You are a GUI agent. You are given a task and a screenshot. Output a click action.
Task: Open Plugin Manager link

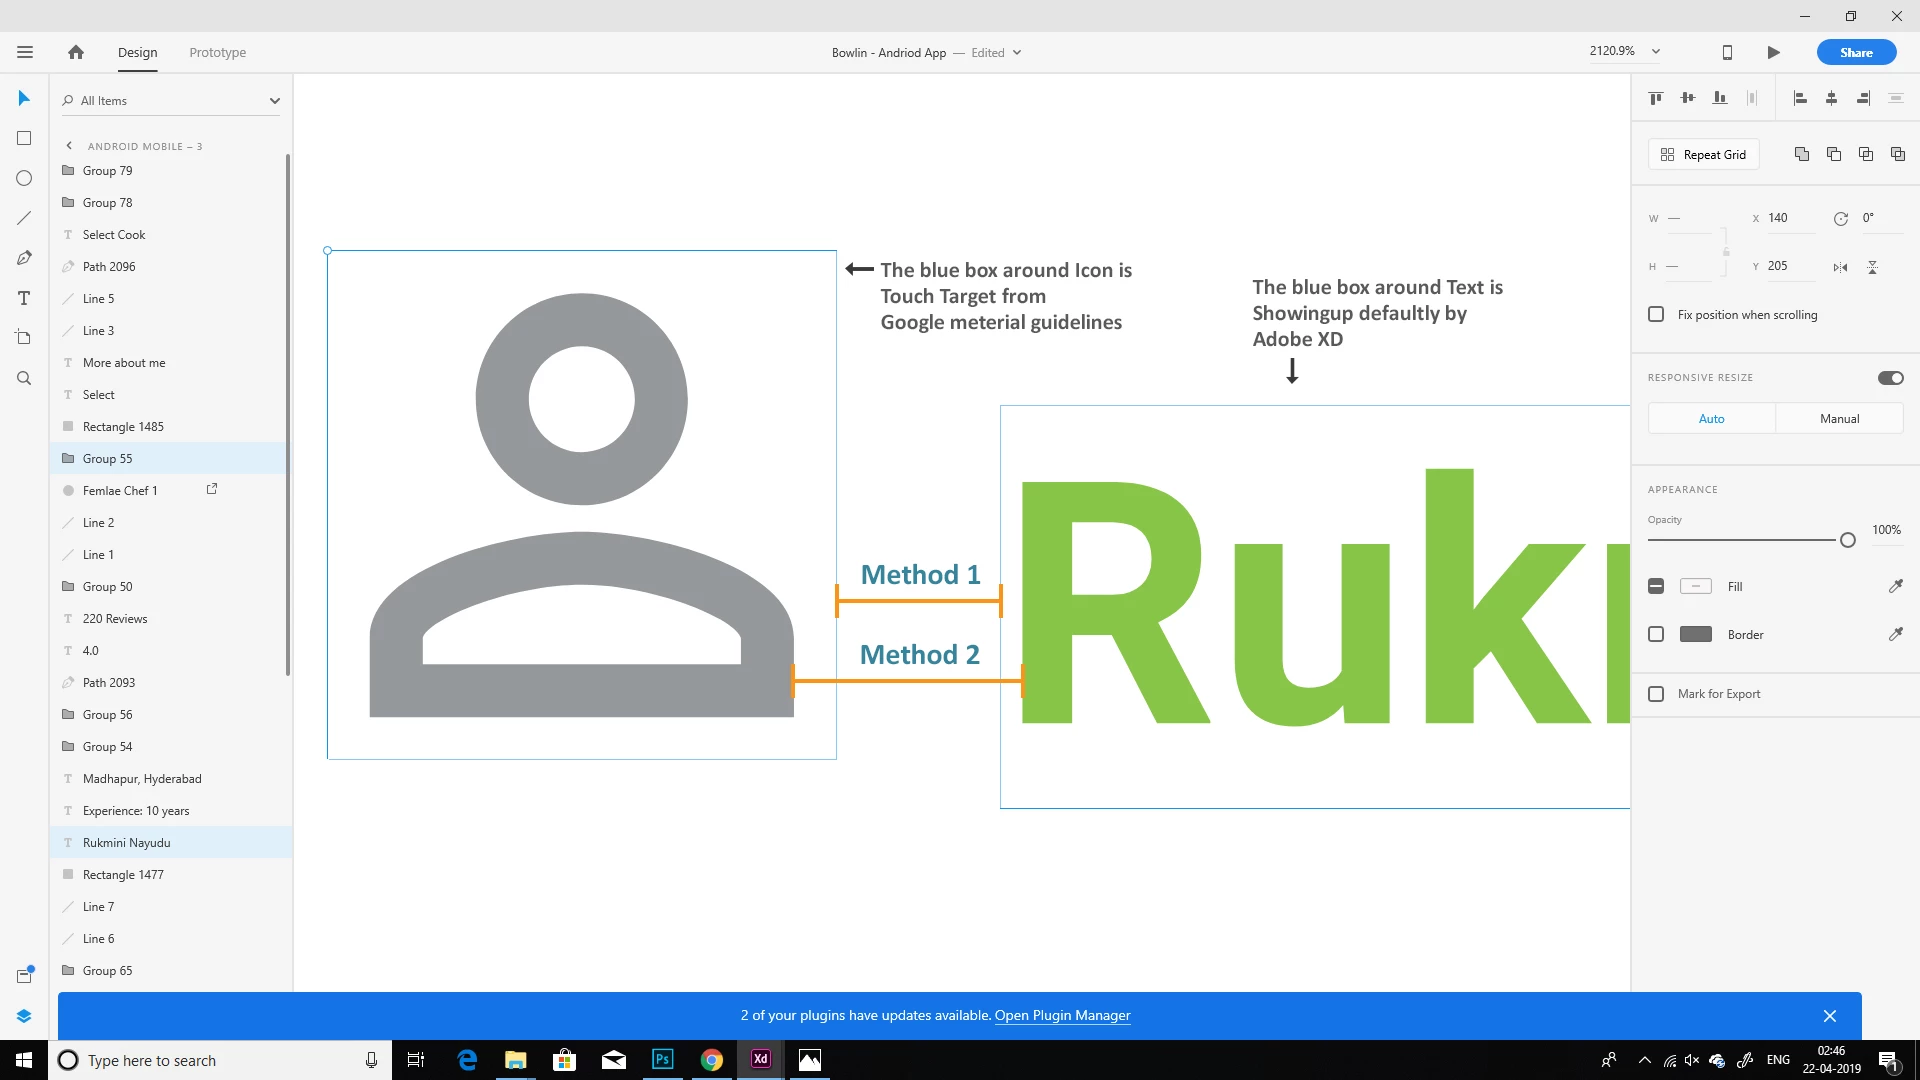coord(1062,1015)
